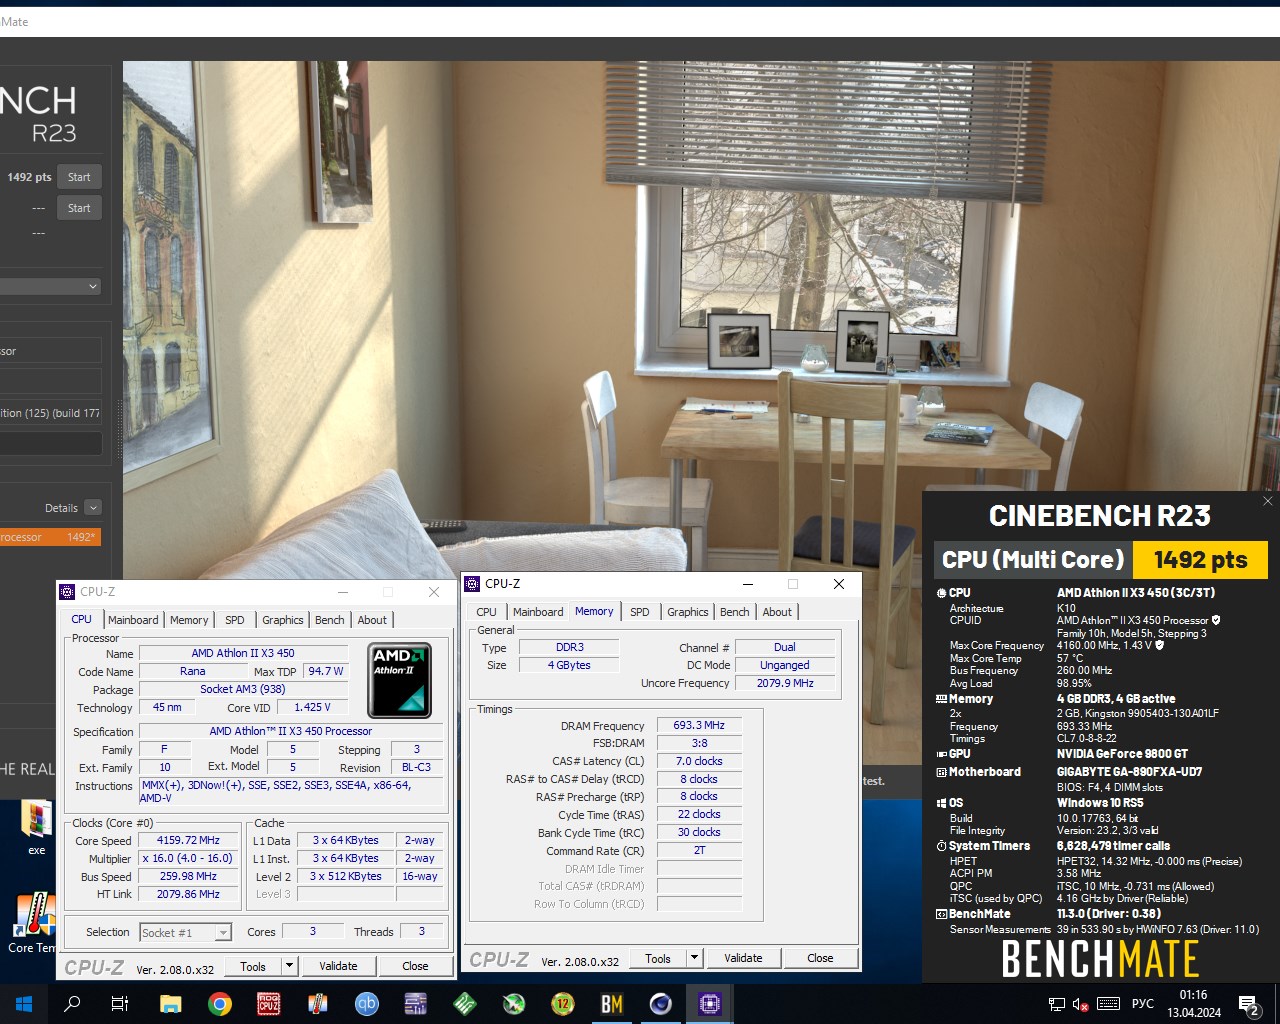This screenshot has width=1280, height=1024.
Task: Open taskbar clock 01:16 13.04.2024
Action: 1194,1004
